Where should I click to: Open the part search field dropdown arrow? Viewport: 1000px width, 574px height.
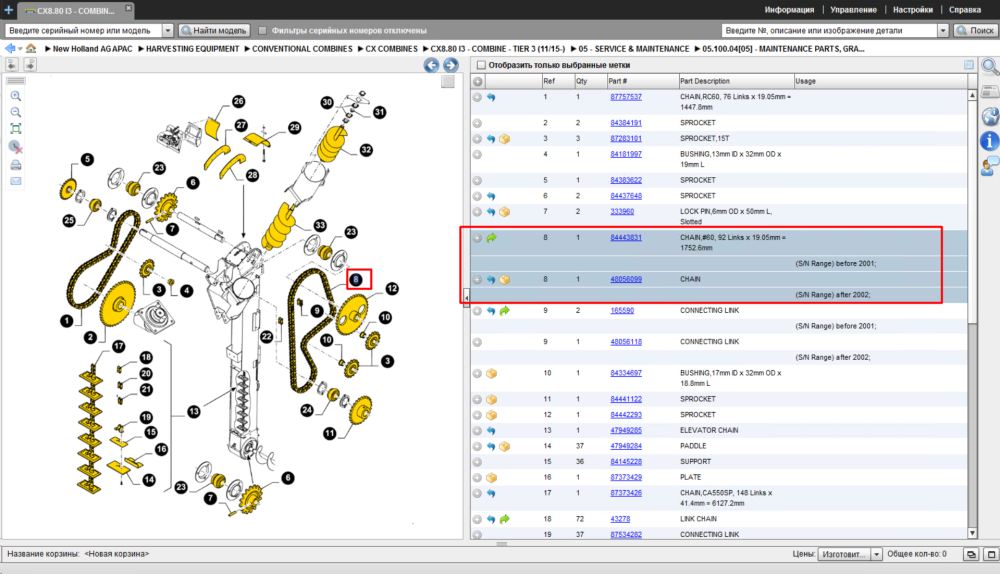point(943,30)
